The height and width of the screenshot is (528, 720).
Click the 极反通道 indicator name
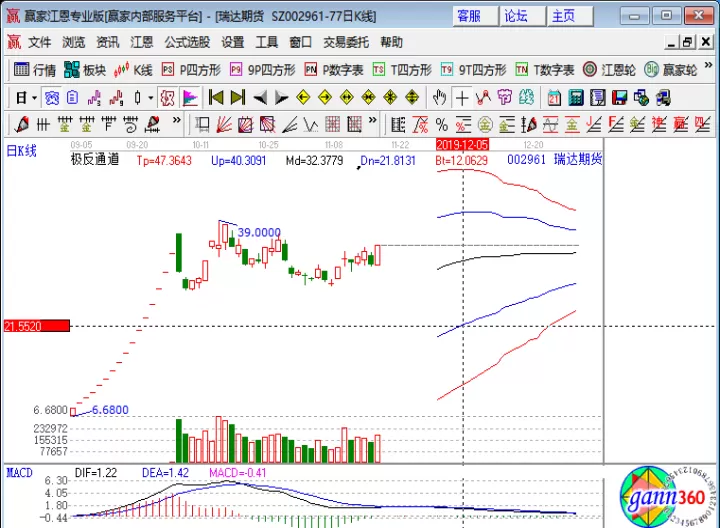[x=95, y=159]
